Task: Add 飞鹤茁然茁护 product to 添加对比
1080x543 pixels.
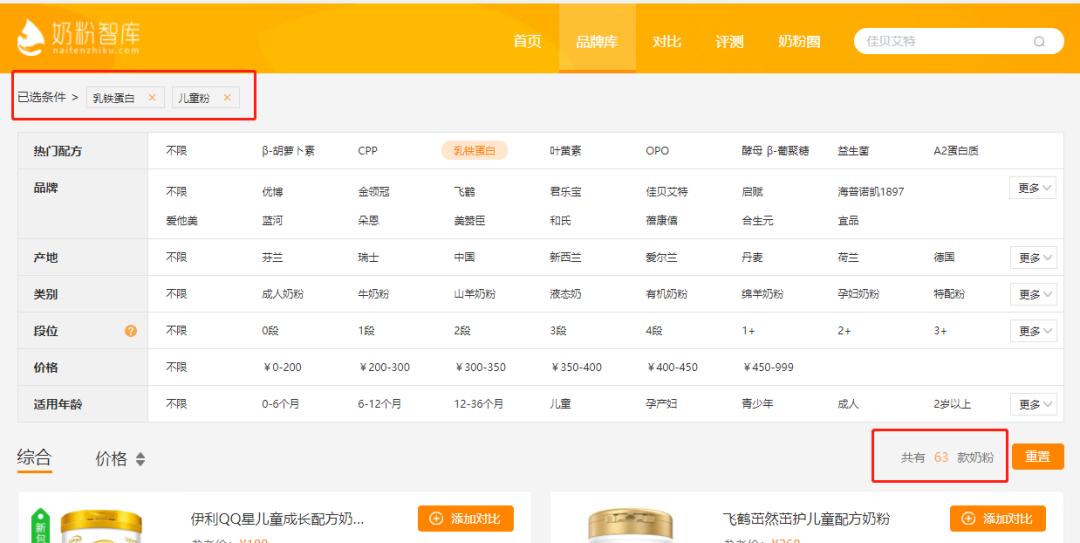Action: [x=998, y=519]
